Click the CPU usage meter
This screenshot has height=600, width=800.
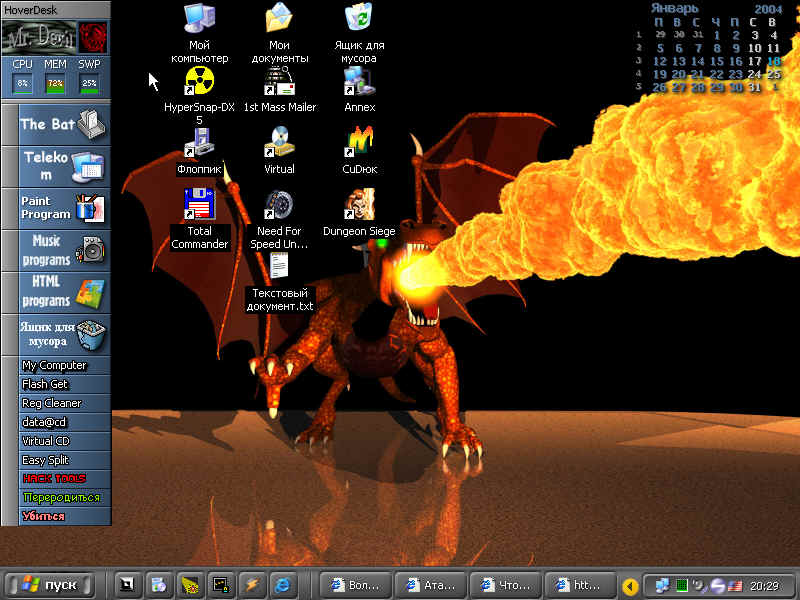[22, 84]
